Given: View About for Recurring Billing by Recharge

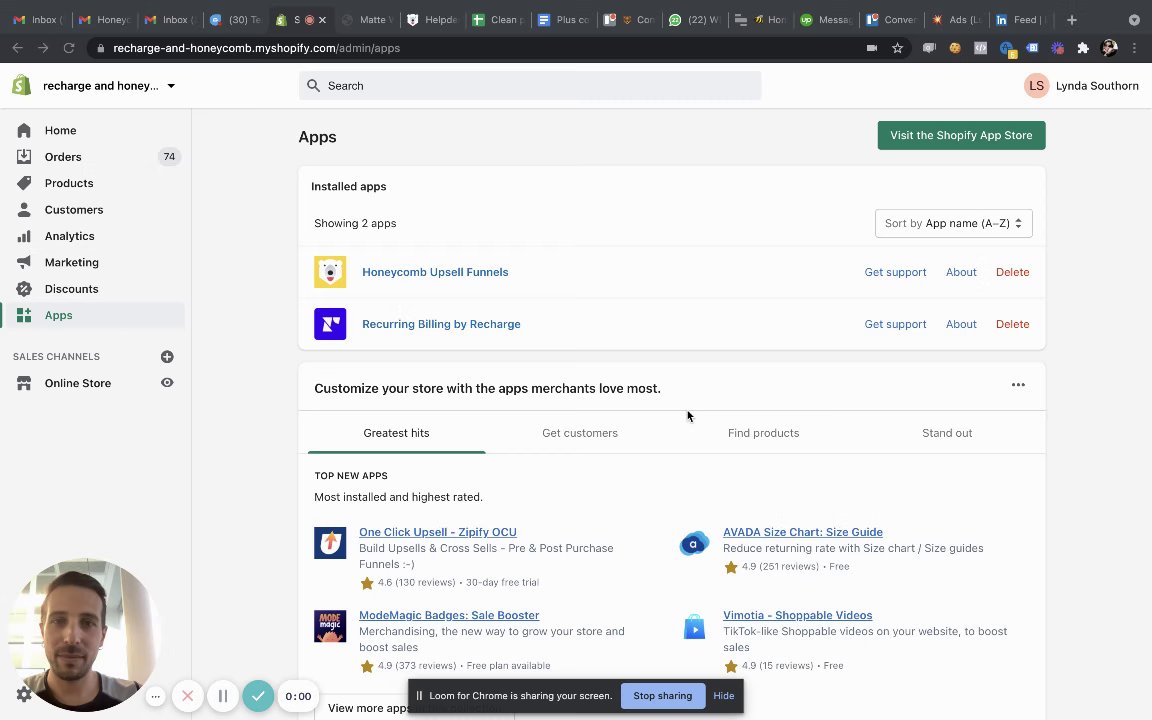Looking at the screenshot, I should tap(961, 324).
